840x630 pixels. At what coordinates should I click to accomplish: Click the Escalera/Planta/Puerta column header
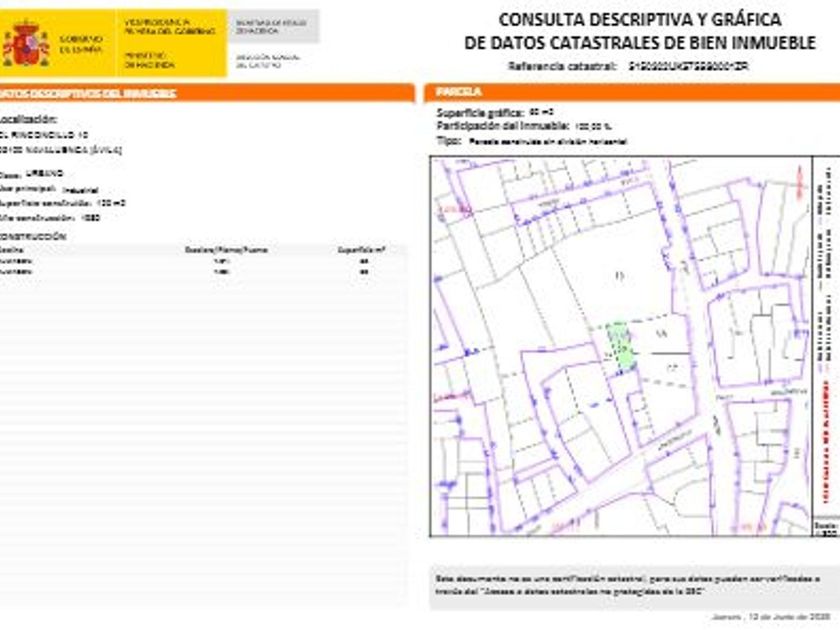(226, 250)
